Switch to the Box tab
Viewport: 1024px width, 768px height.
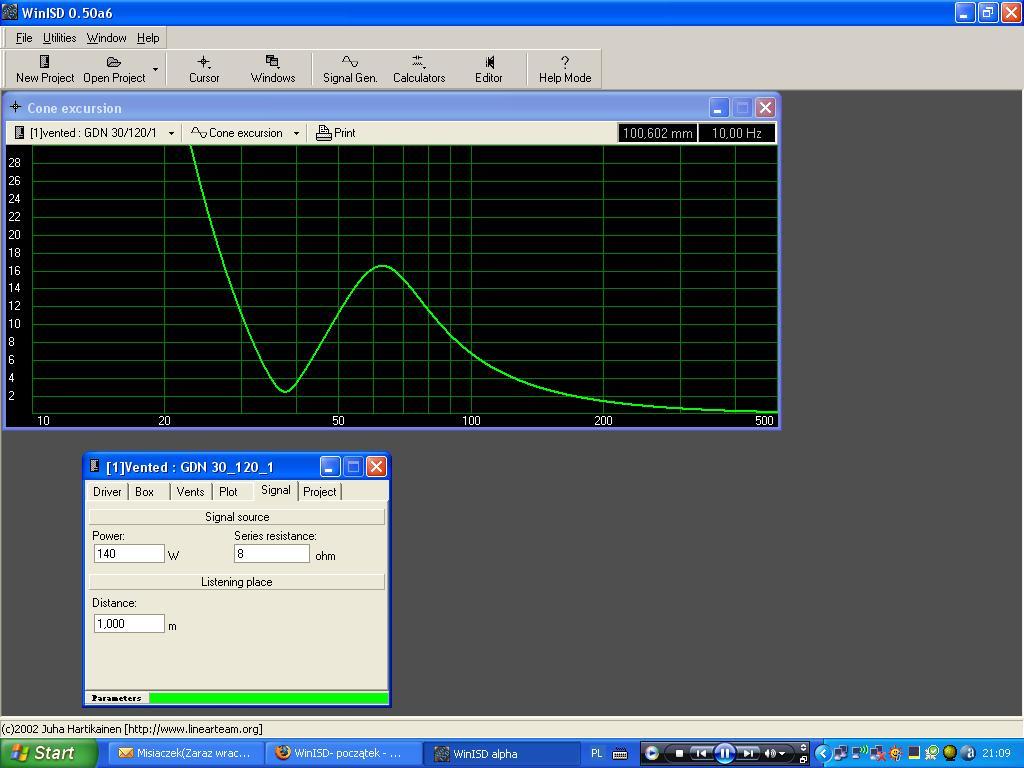tap(145, 492)
